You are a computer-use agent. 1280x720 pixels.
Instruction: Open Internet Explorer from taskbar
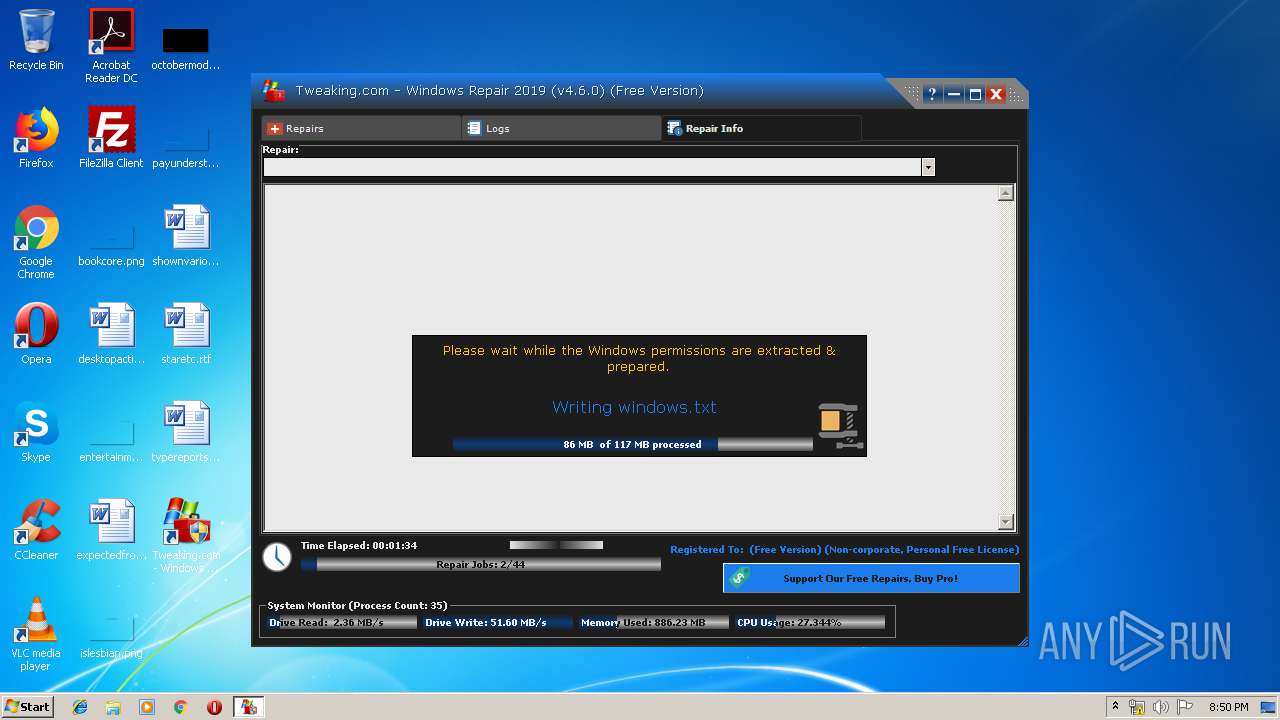[80, 707]
